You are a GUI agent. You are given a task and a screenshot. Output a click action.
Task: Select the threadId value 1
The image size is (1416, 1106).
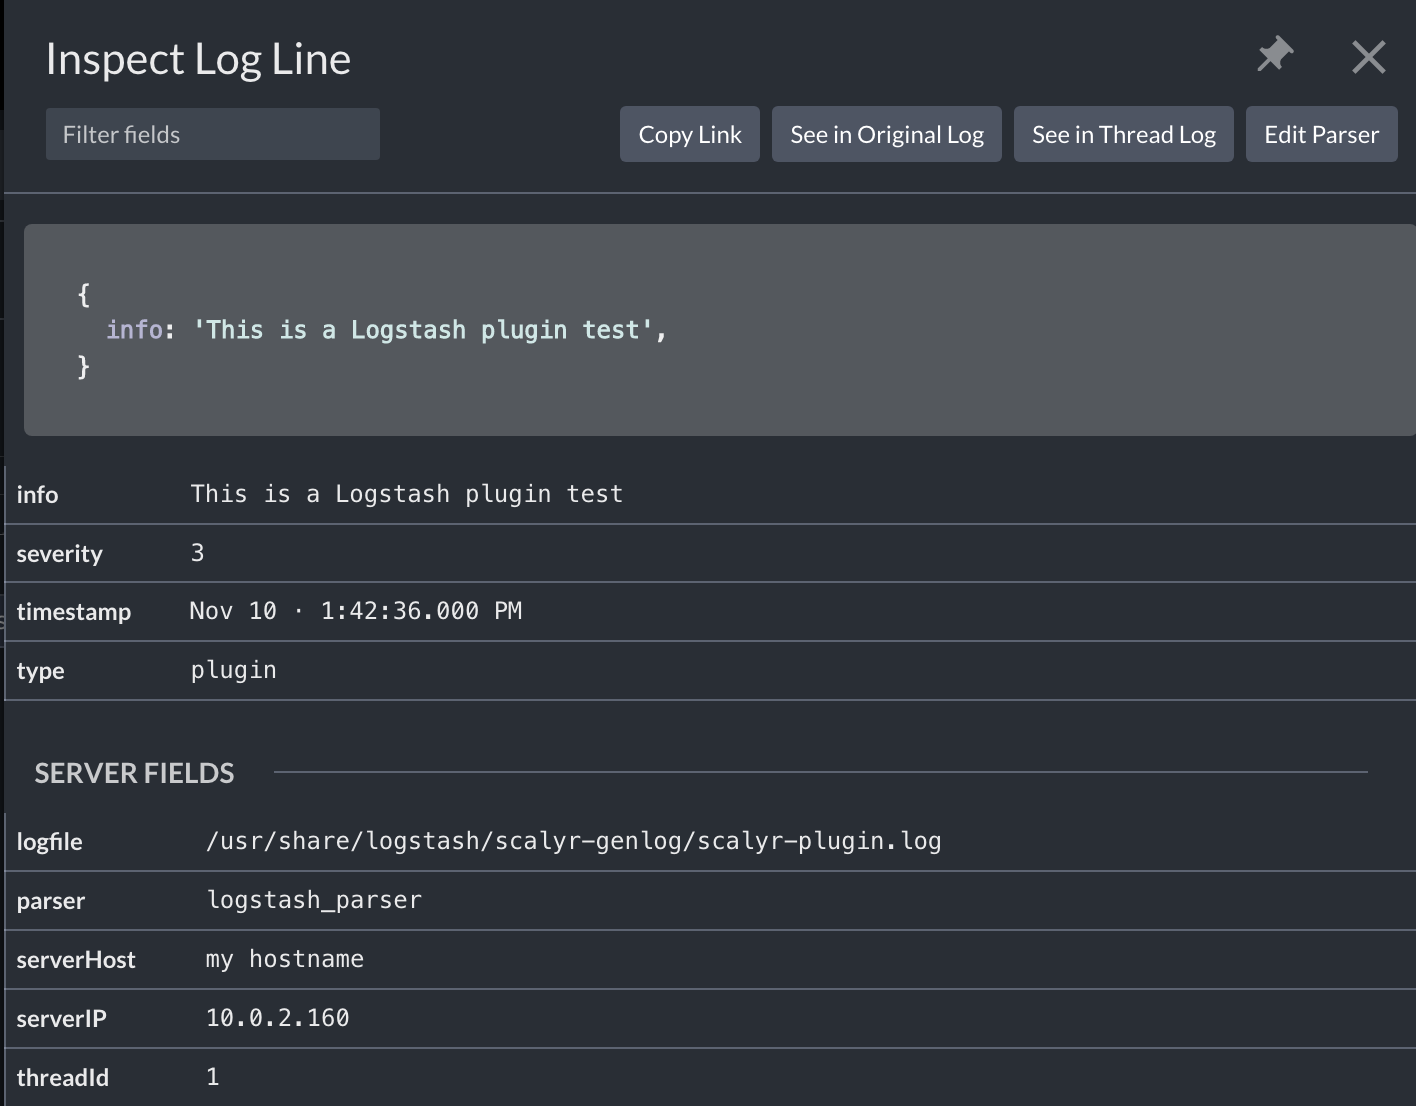[212, 1077]
